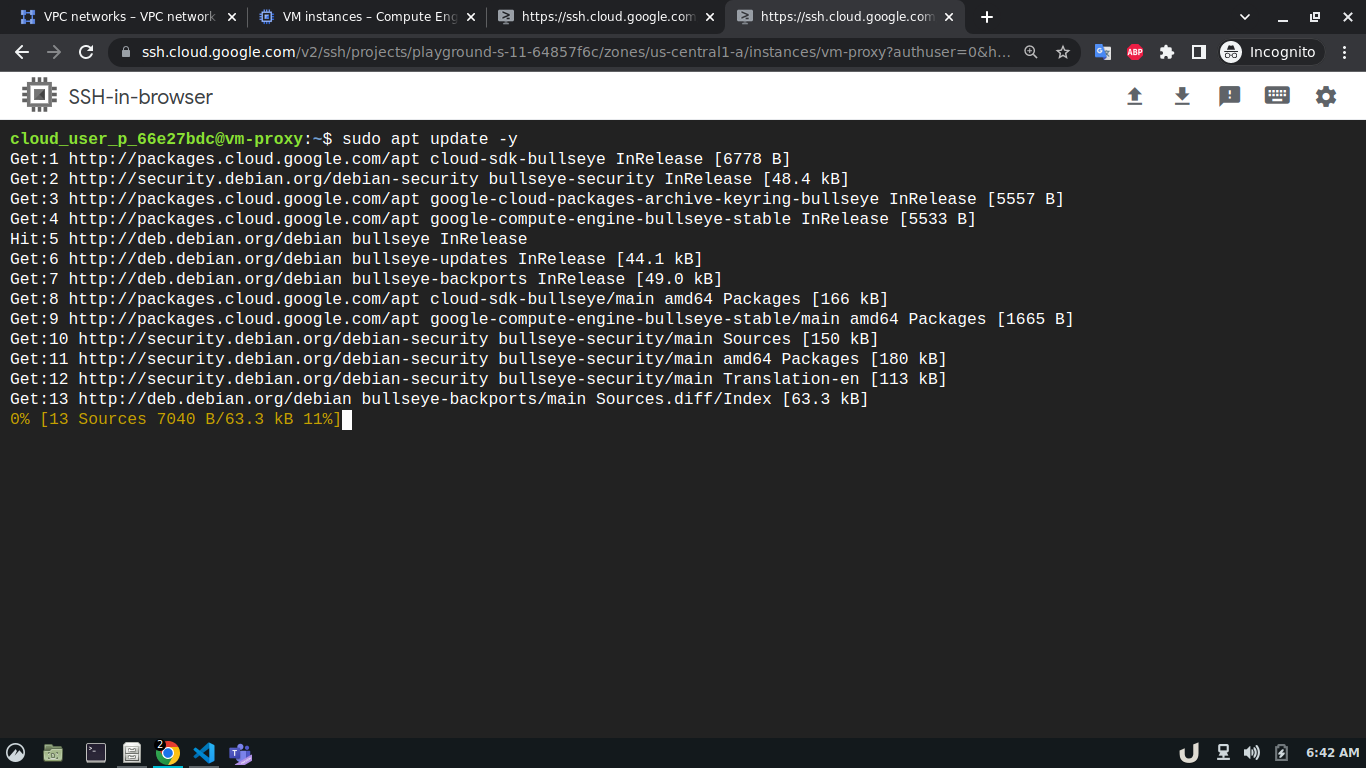The width and height of the screenshot is (1366, 768).
Task: Open the taskbar application launcher
Action: [16, 753]
